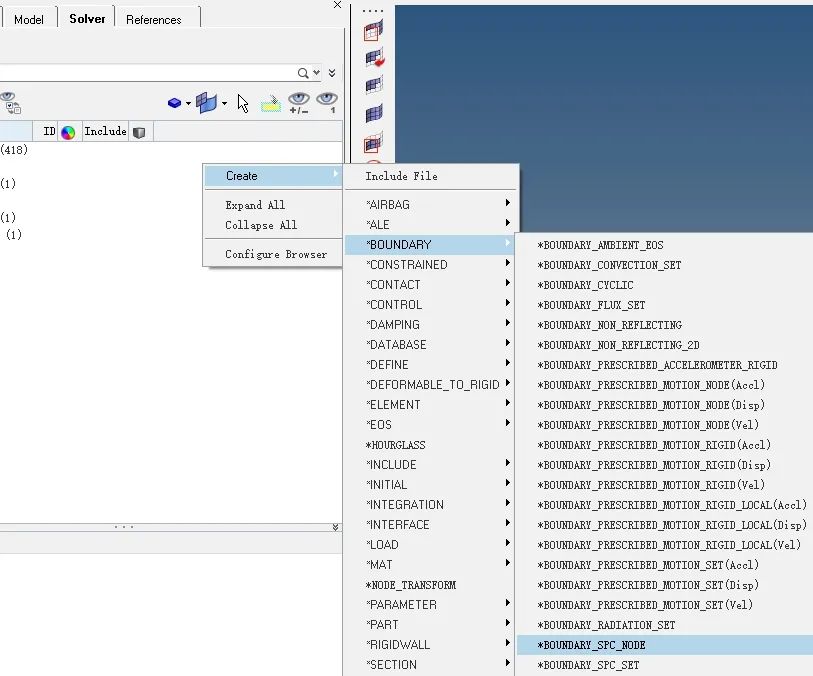Click the blue solid block entity icon

click(x=174, y=103)
